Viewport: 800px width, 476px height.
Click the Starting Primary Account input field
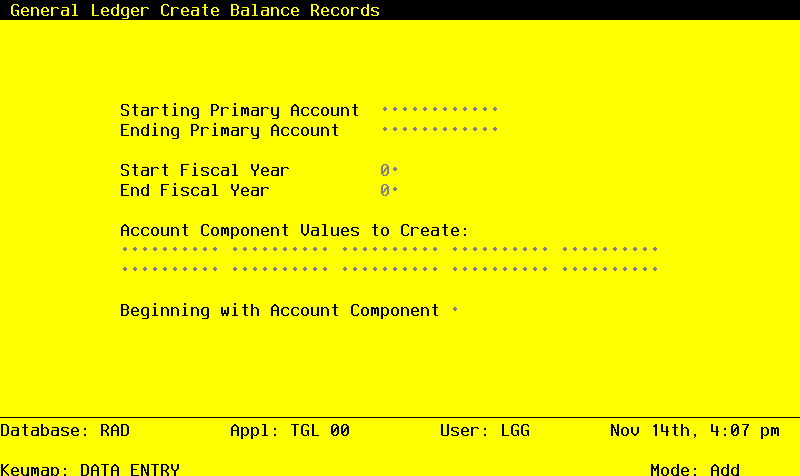tap(440, 110)
